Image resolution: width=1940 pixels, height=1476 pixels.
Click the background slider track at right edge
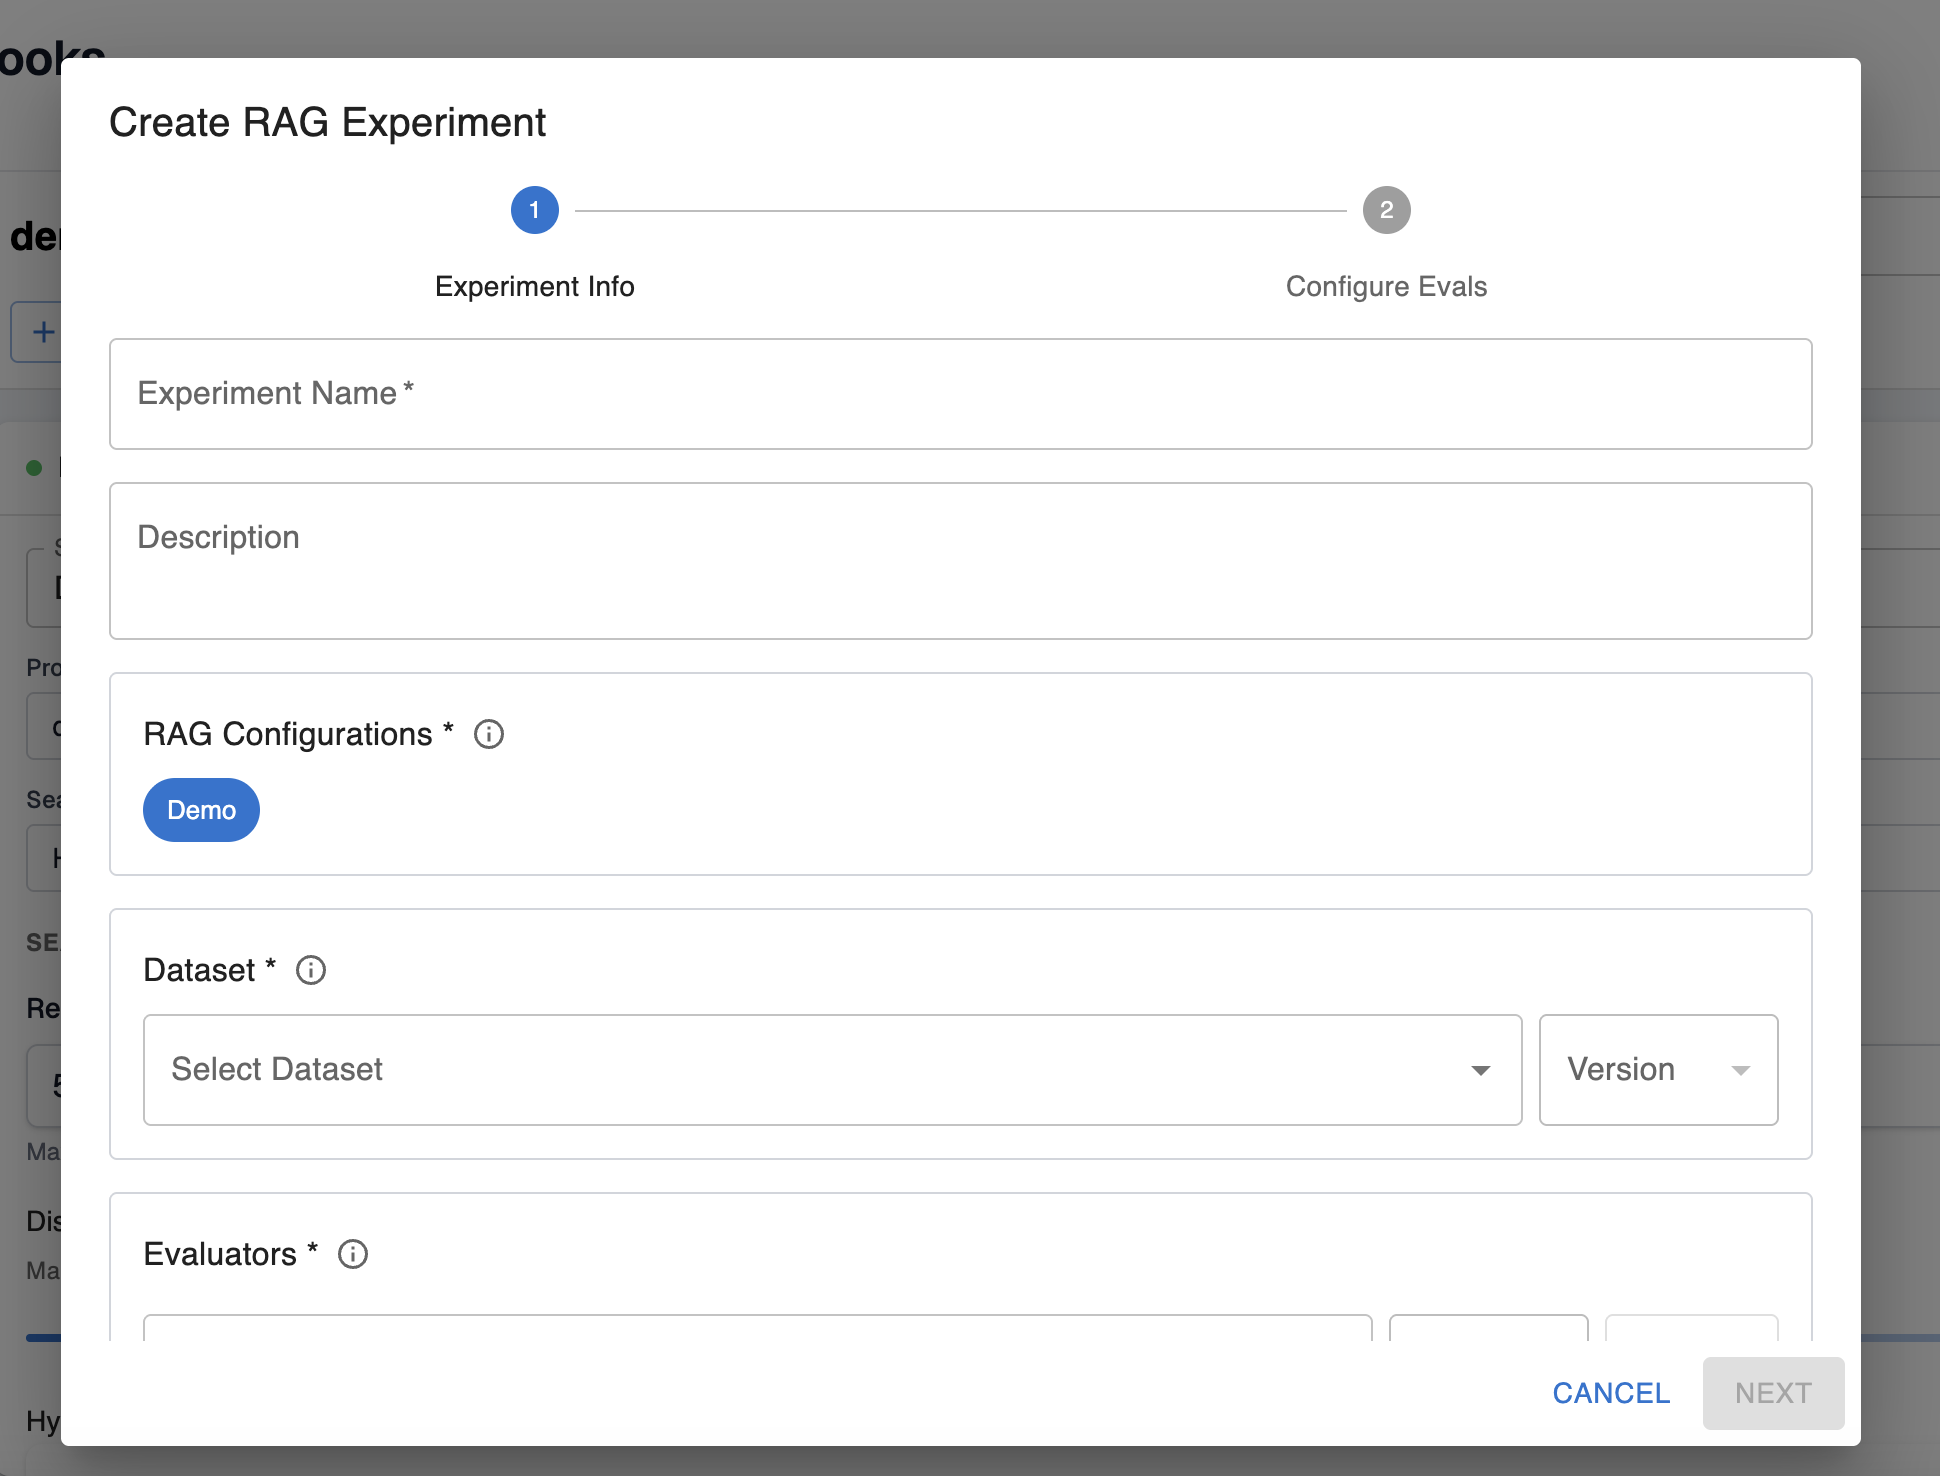tap(1900, 1337)
